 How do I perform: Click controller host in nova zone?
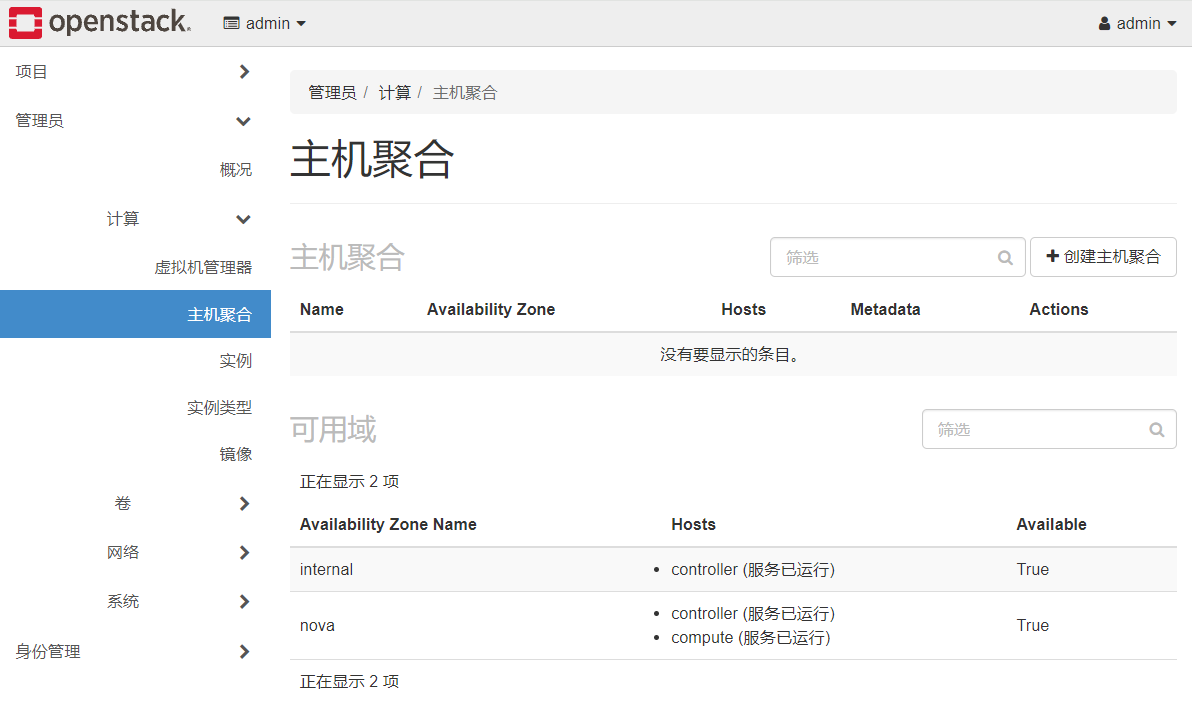click(753, 614)
